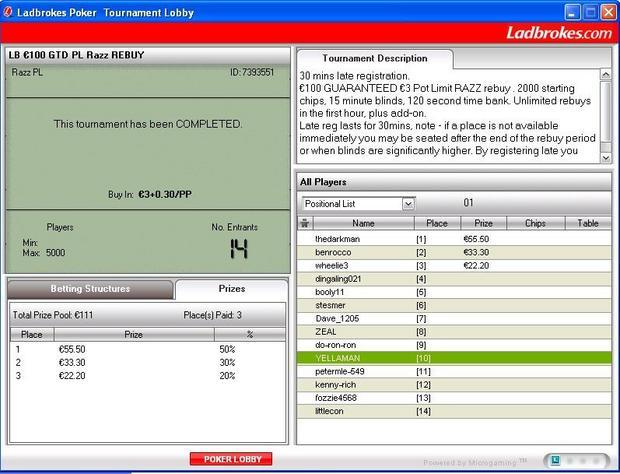620x474 pixels.
Task: Click the Total Prize Pool €111 text
Action: [53, 315]
